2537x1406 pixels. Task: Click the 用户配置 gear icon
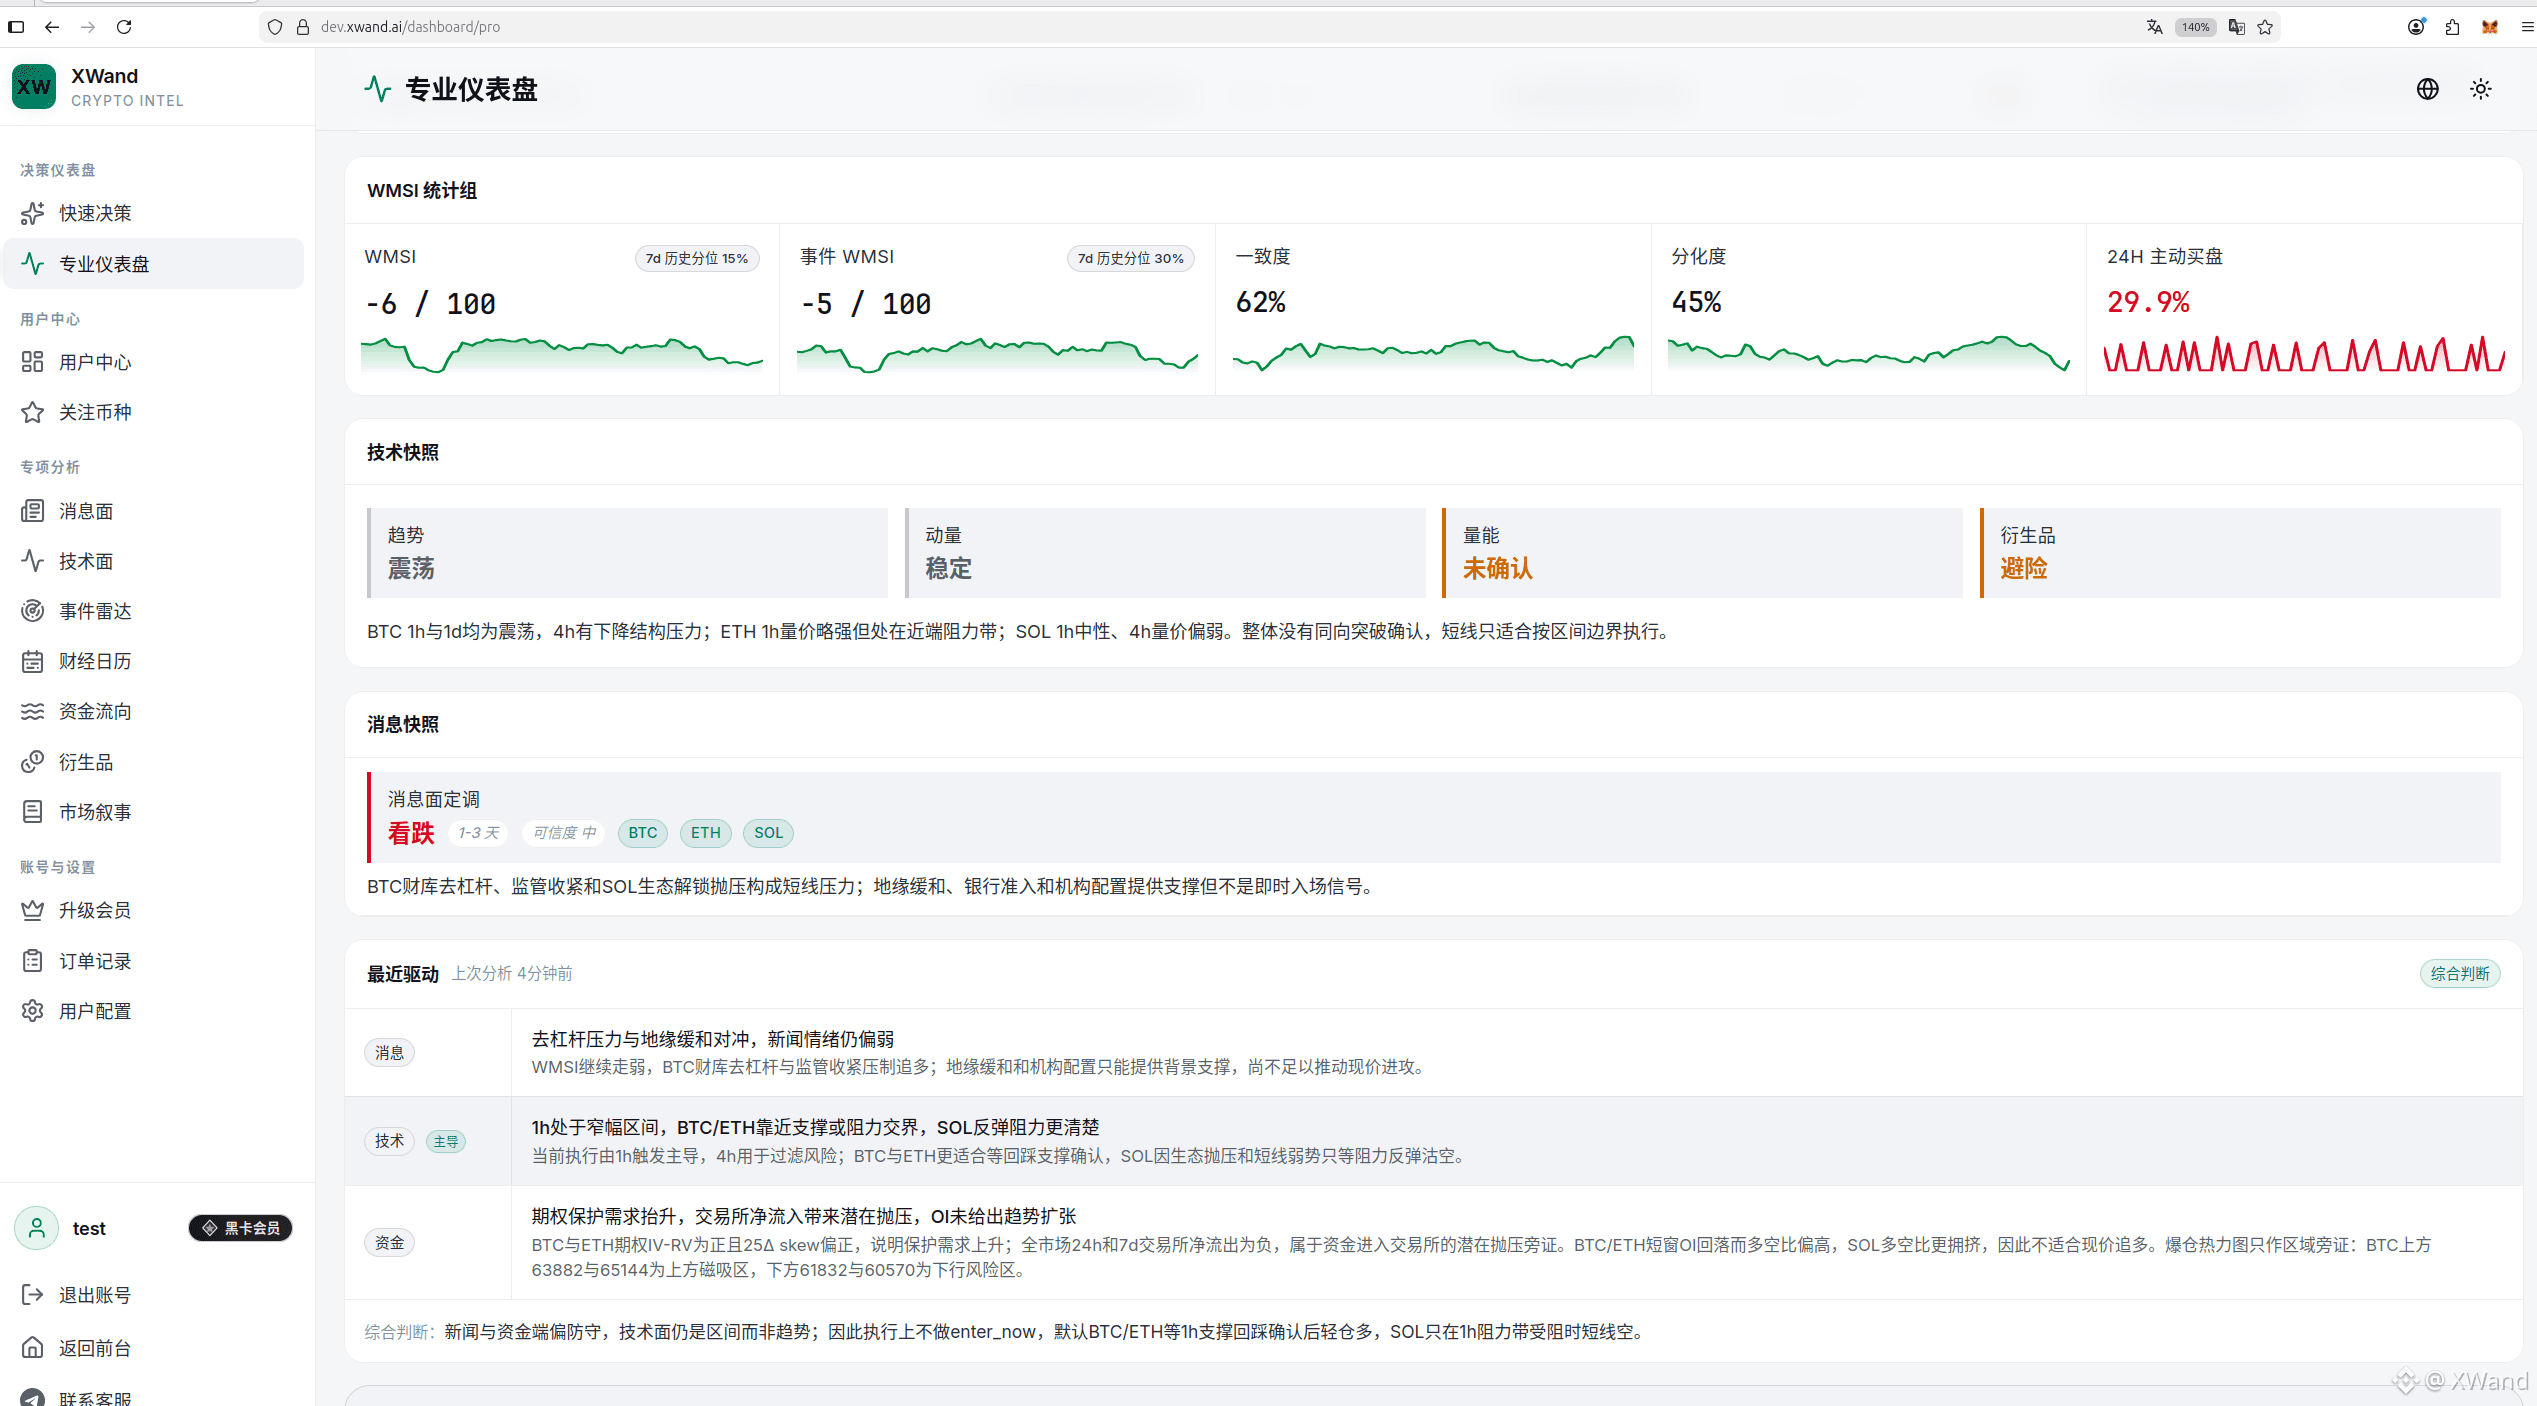[33, 1011]
